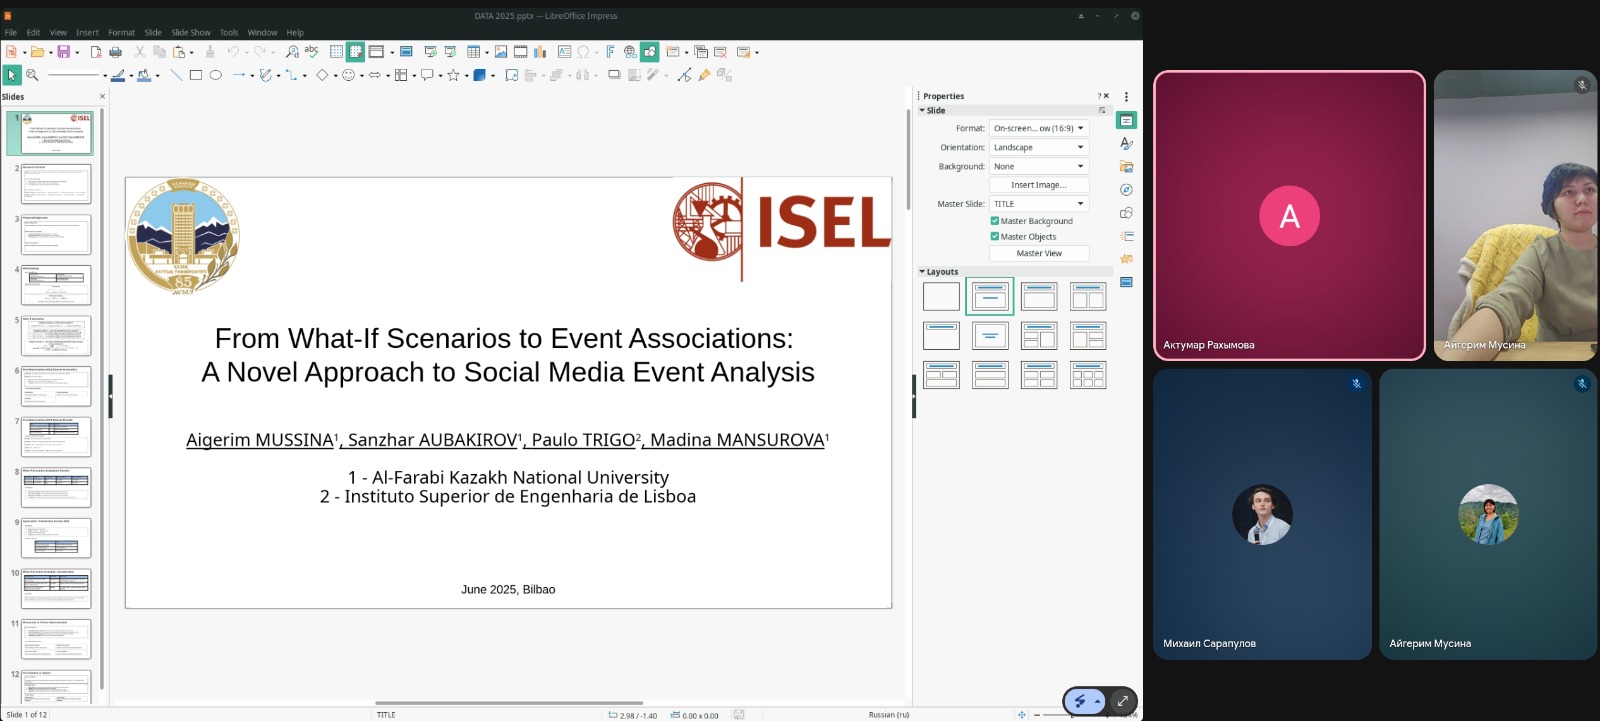Click the Insert Image... button
The width and height of the screenshot is (1600, 721).
click(1038, 185)
